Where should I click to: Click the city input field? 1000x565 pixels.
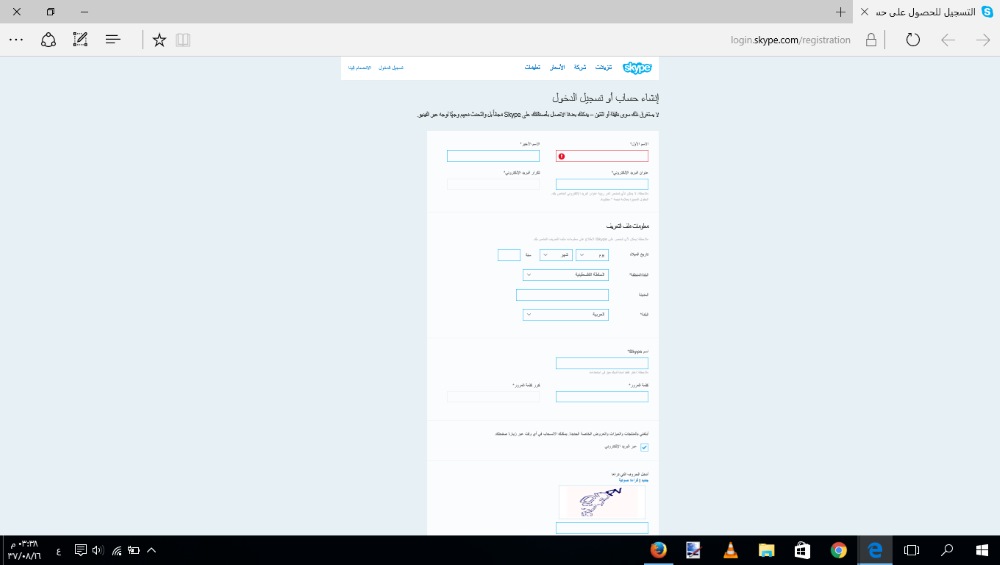(562, 295)
